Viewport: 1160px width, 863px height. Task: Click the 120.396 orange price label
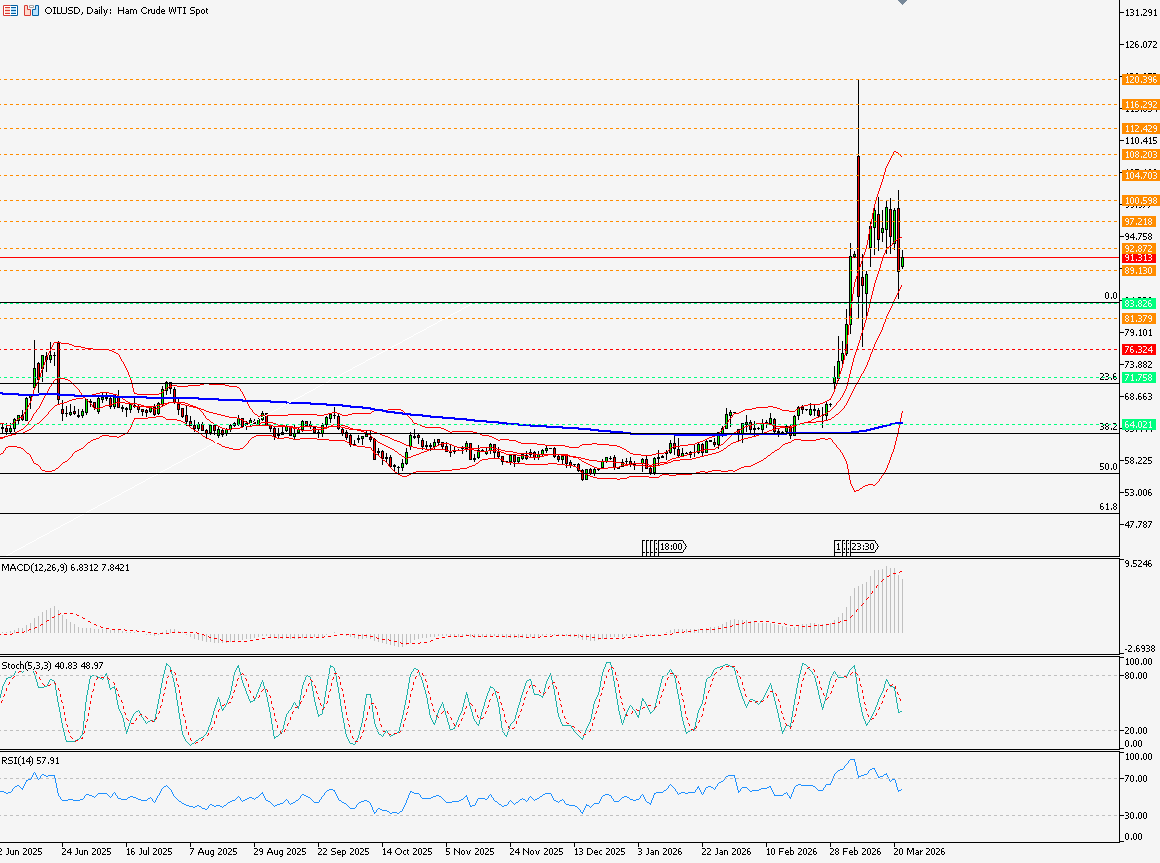tap(1140, 79)
